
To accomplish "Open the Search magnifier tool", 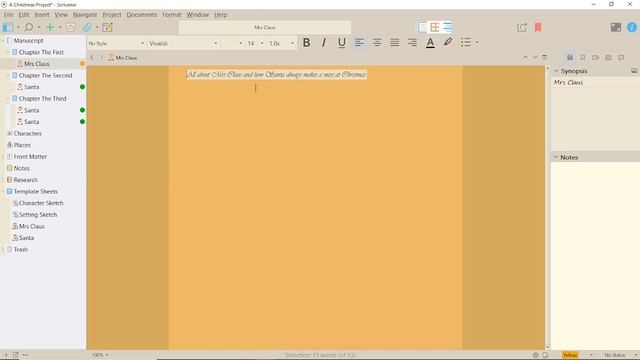I will pyautogui.click(x=29, y=27).
